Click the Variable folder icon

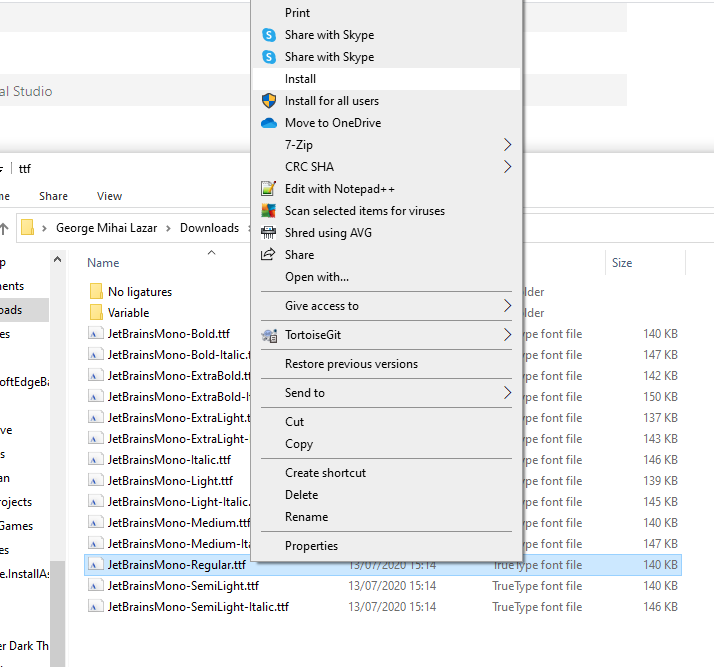tap(96, 312)
